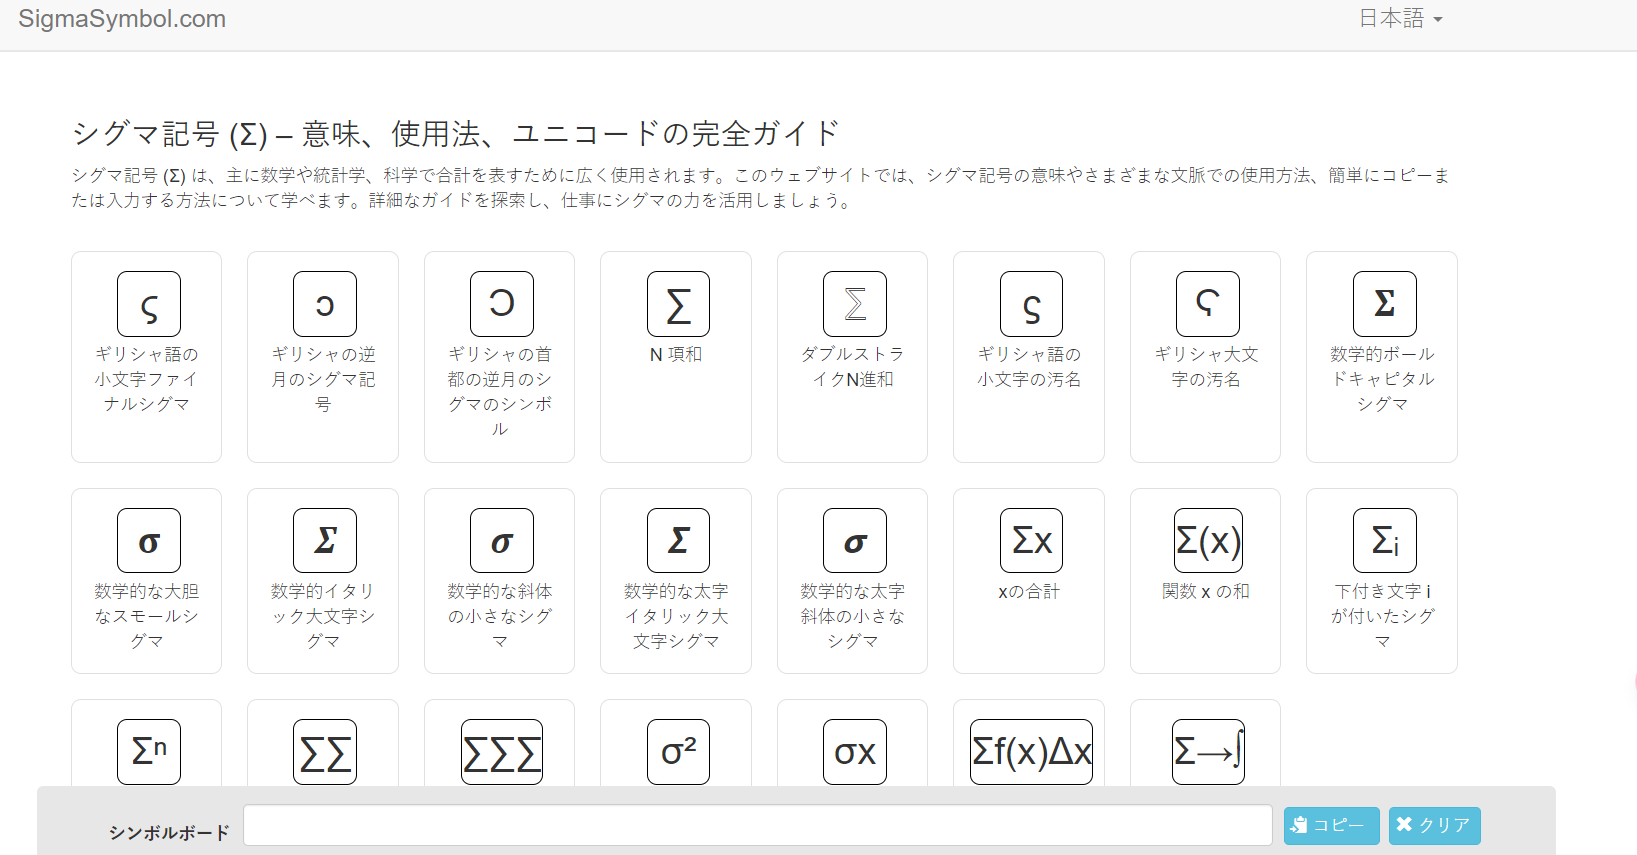Click the page heading シグマ記号 (Σ) title
The height and width of the screenshot is (855, 1637).
(456, 134)
